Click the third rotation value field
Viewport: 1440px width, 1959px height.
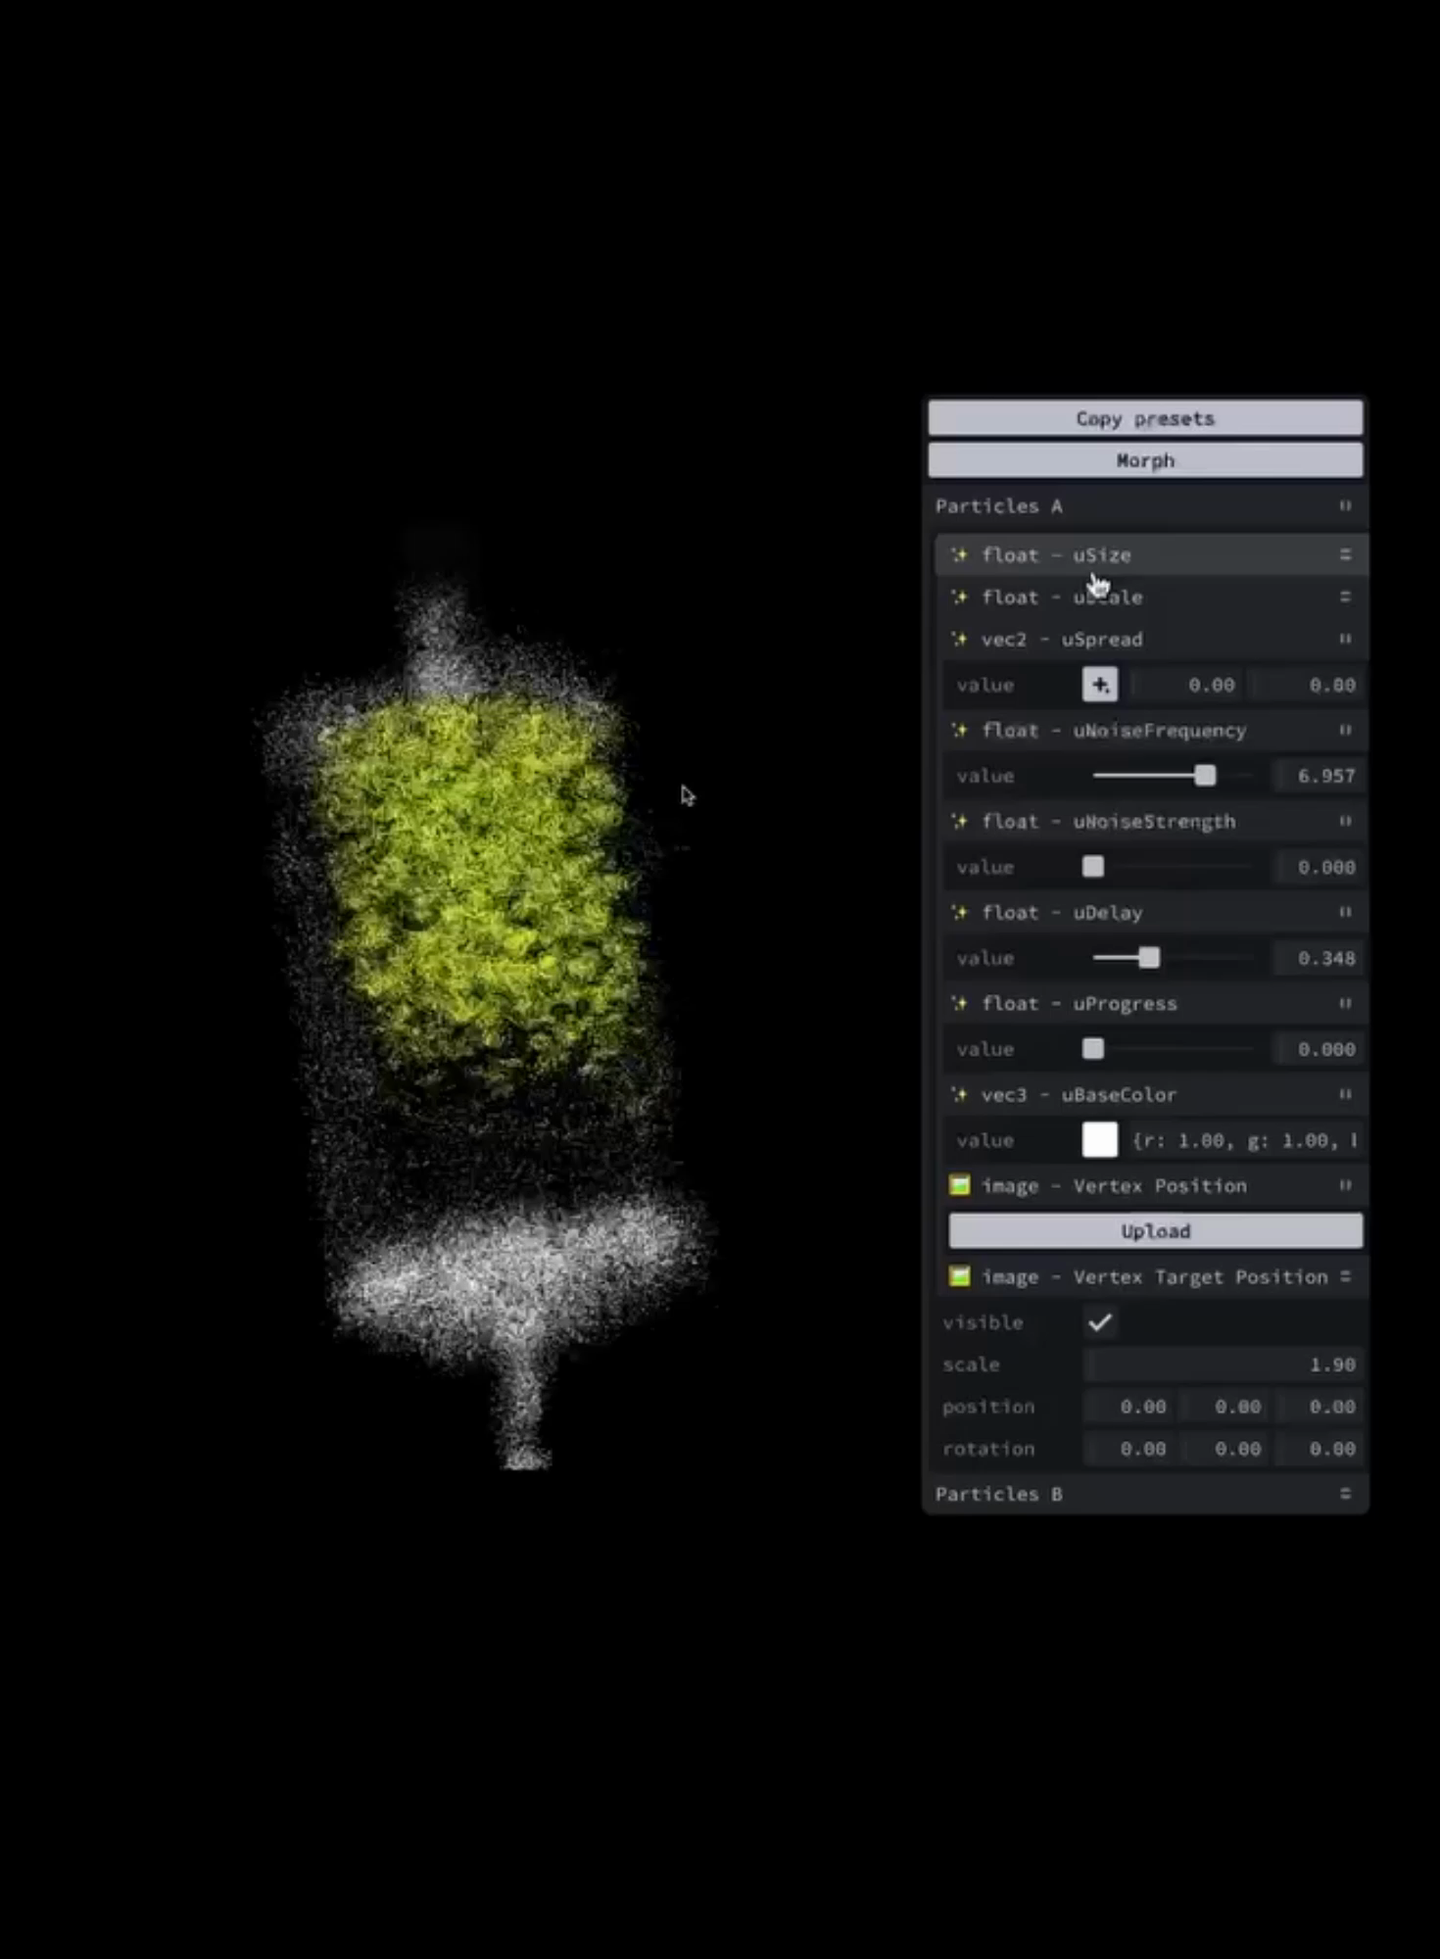pyautogui.click(x=1318, y=1448)
